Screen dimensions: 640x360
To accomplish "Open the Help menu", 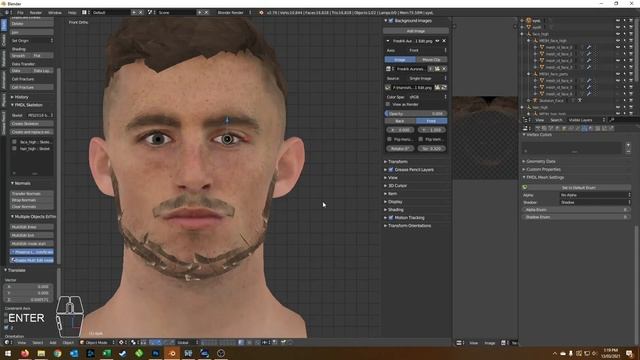I will [x=72, y=13].
